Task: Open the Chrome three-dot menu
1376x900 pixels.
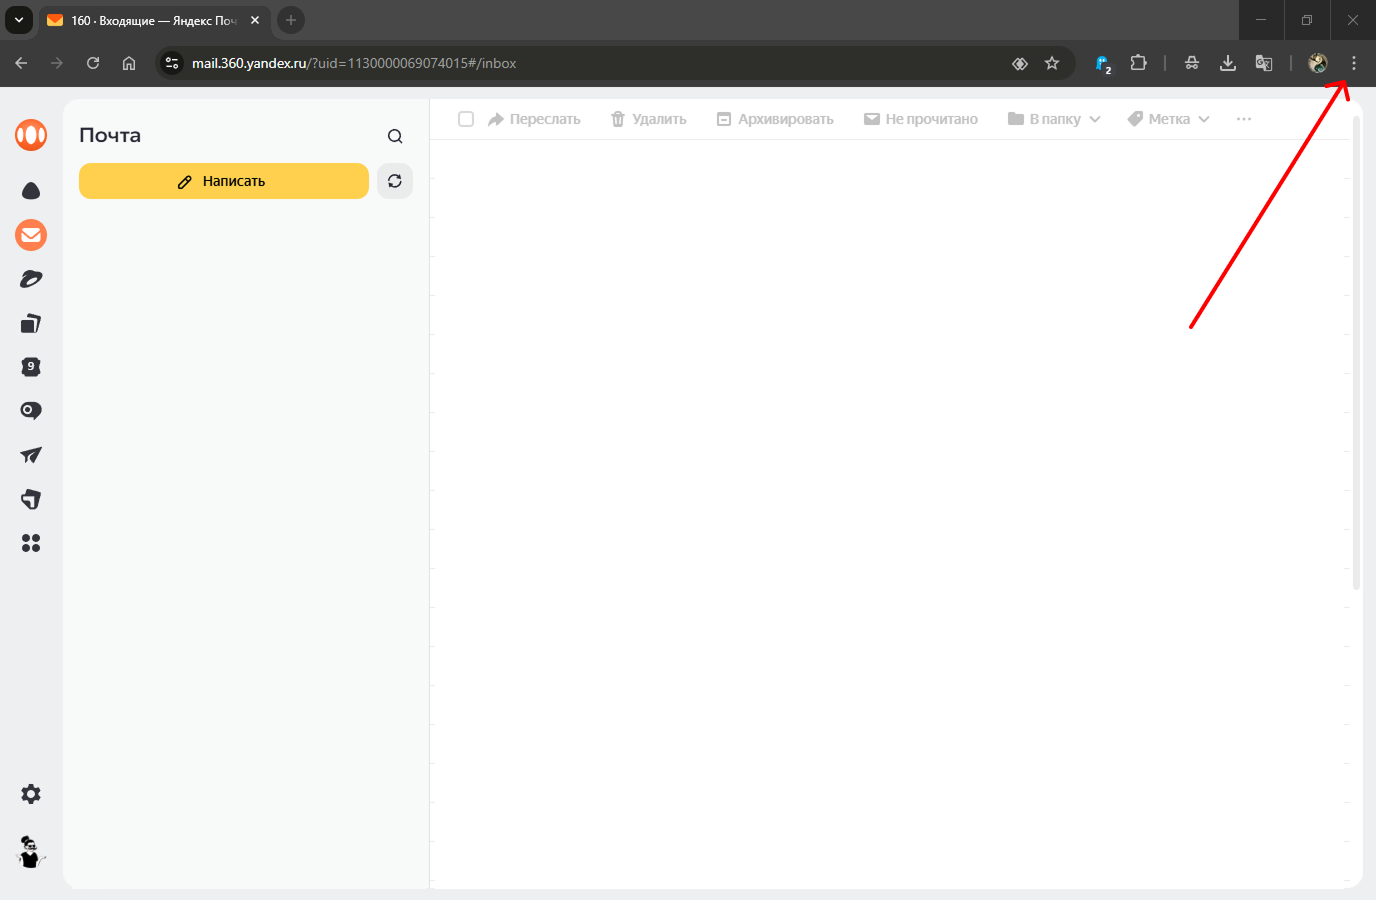Action: [x=1354, y=63]
